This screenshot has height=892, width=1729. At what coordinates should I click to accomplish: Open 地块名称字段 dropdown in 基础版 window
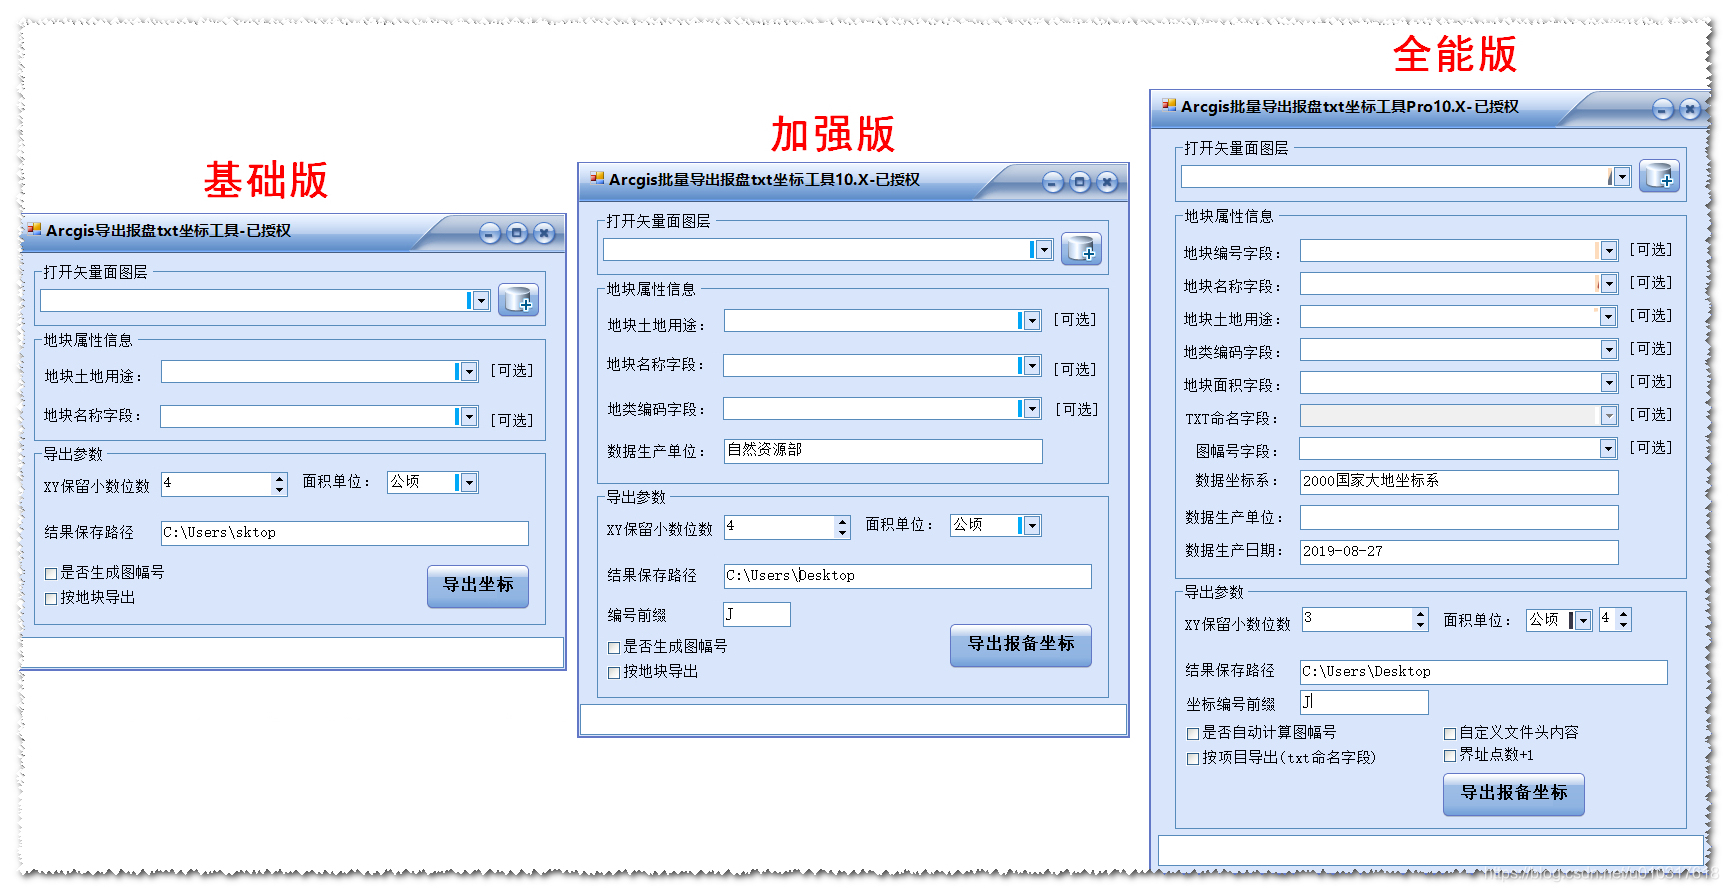coord(468,416)
